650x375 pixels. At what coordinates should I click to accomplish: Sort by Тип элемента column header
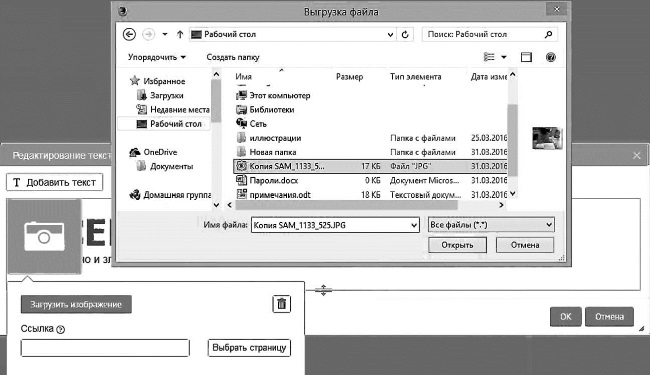[x=415, y=77]
